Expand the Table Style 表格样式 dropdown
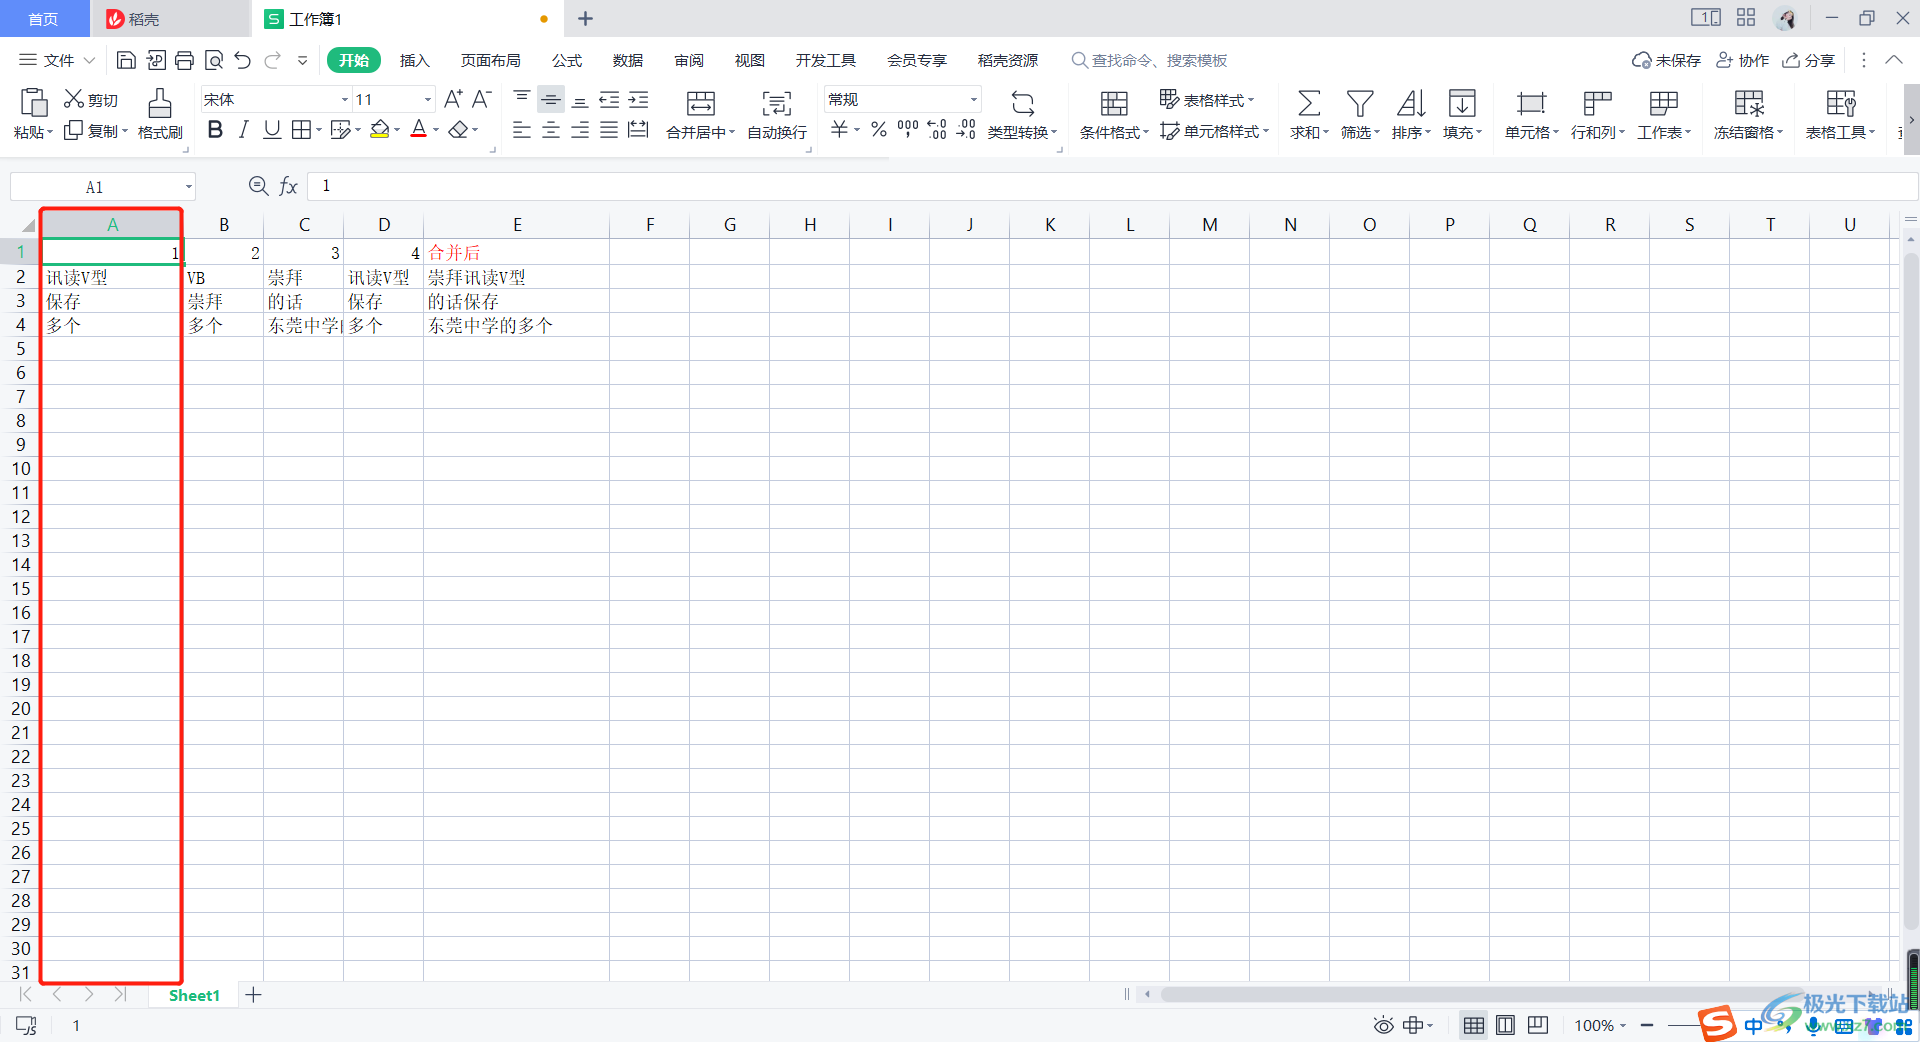Image resolution: width=1920 pixels, height=1042 pixels. pos(1251,100)
